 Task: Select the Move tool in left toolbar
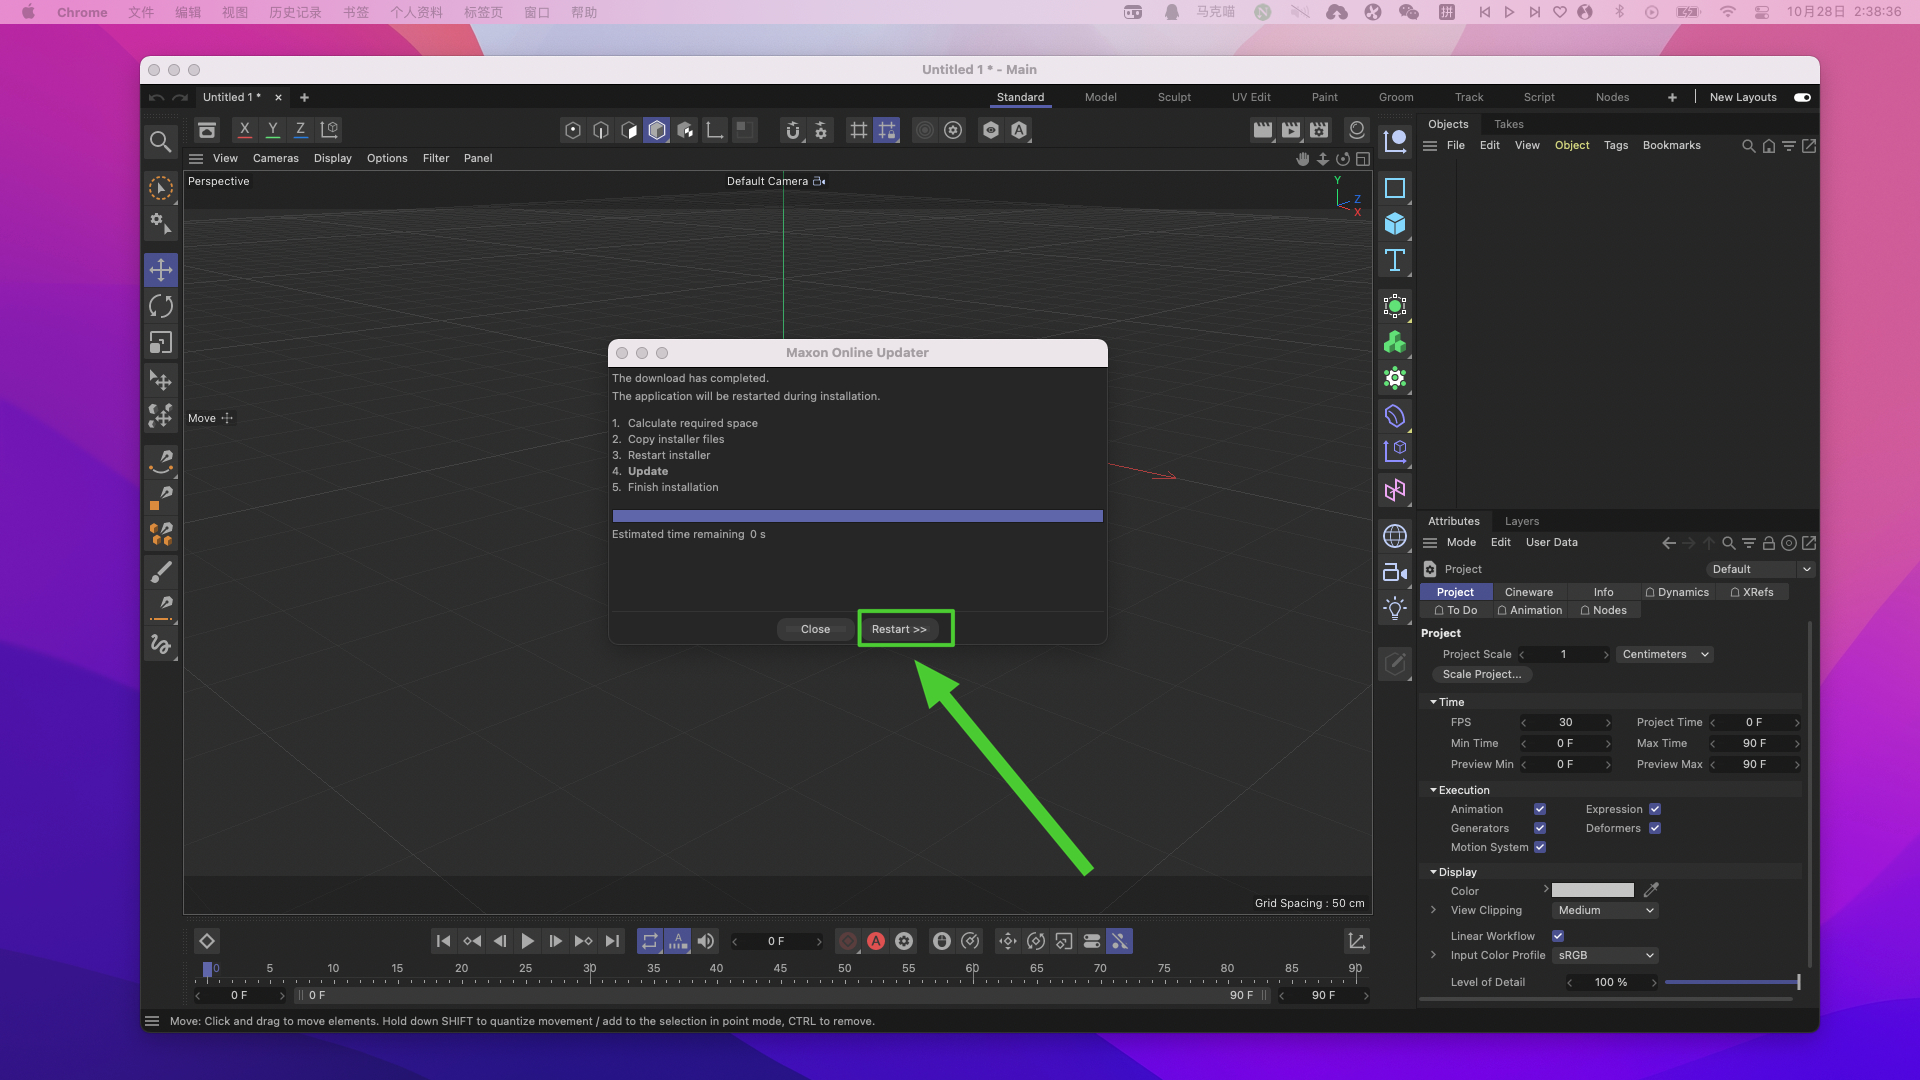(161, 270)
